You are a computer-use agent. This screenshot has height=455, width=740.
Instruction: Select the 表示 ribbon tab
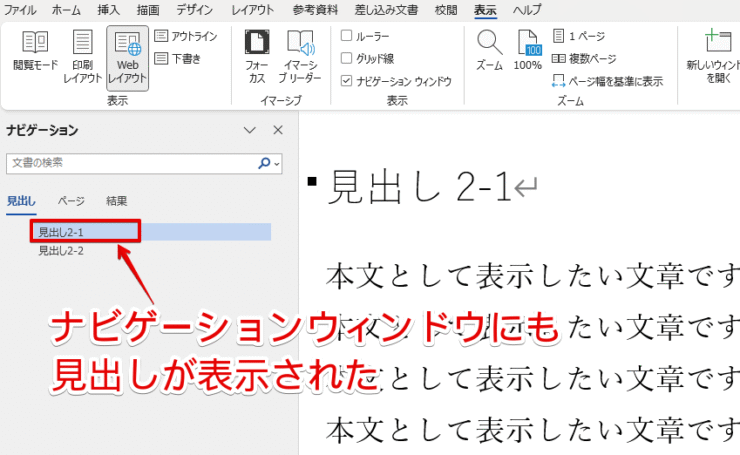point(485,10)
